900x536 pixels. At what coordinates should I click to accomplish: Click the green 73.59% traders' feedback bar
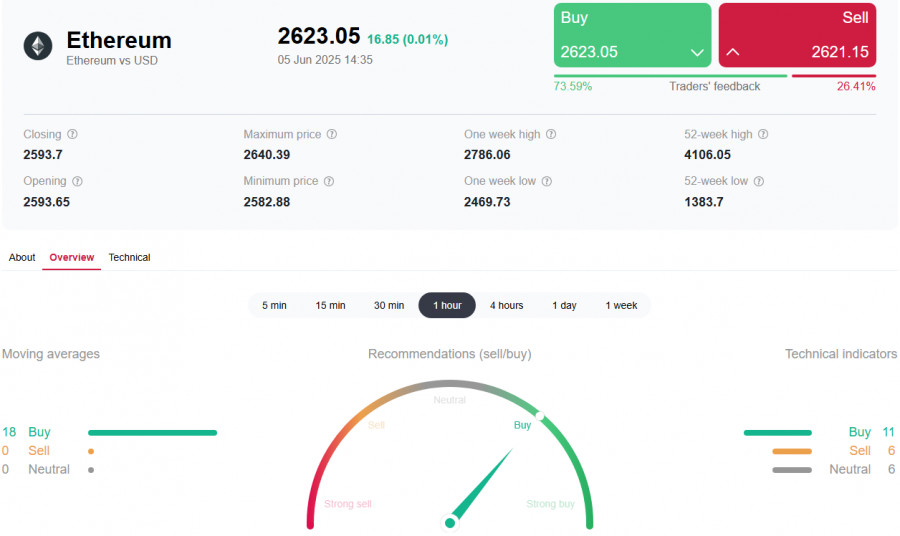tap(670, 76)
